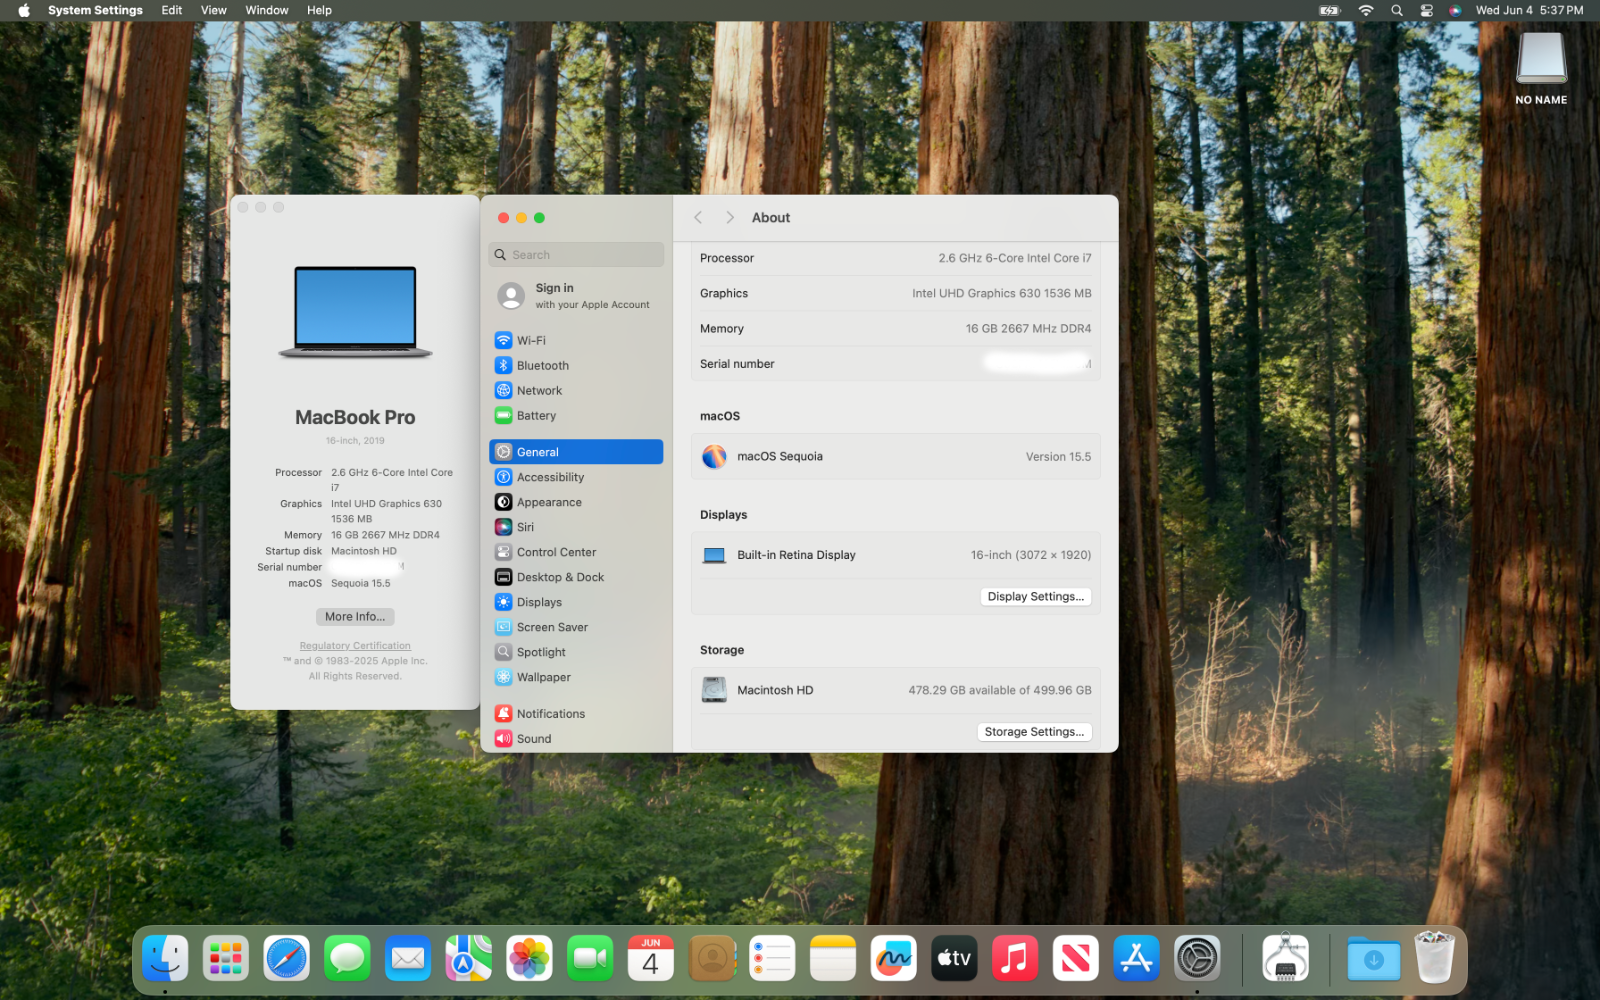Open the Apple menu
The width and height of the screenshot is (1600, 1000).
24,10
